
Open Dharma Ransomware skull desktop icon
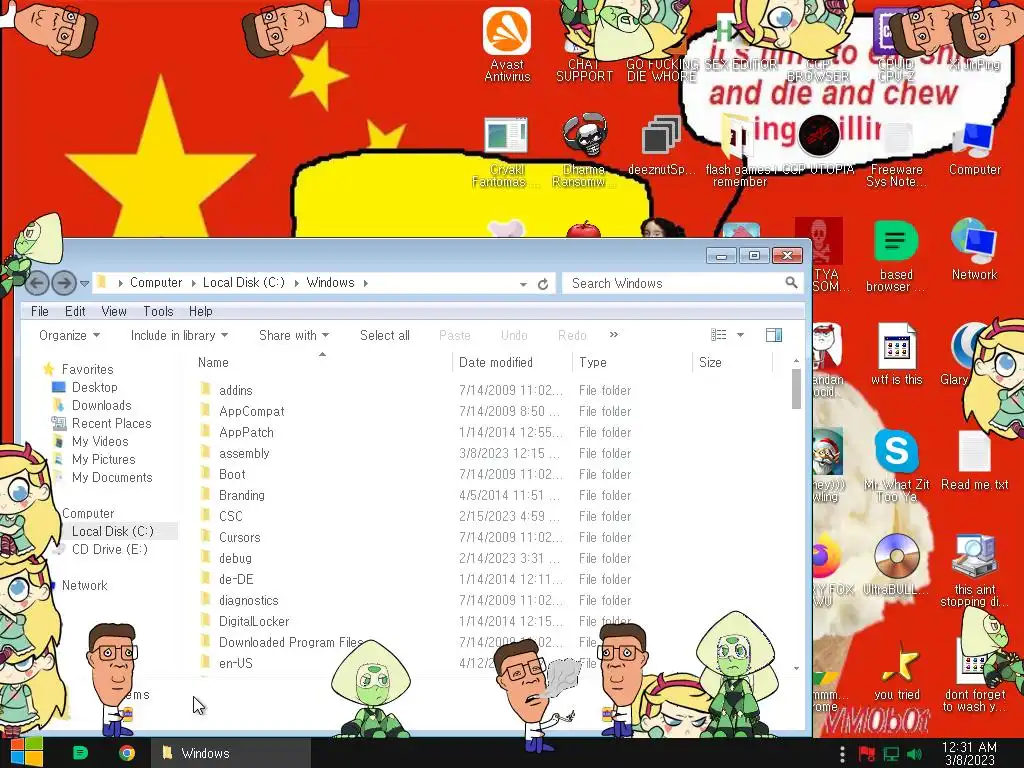(x=584, y=150)
